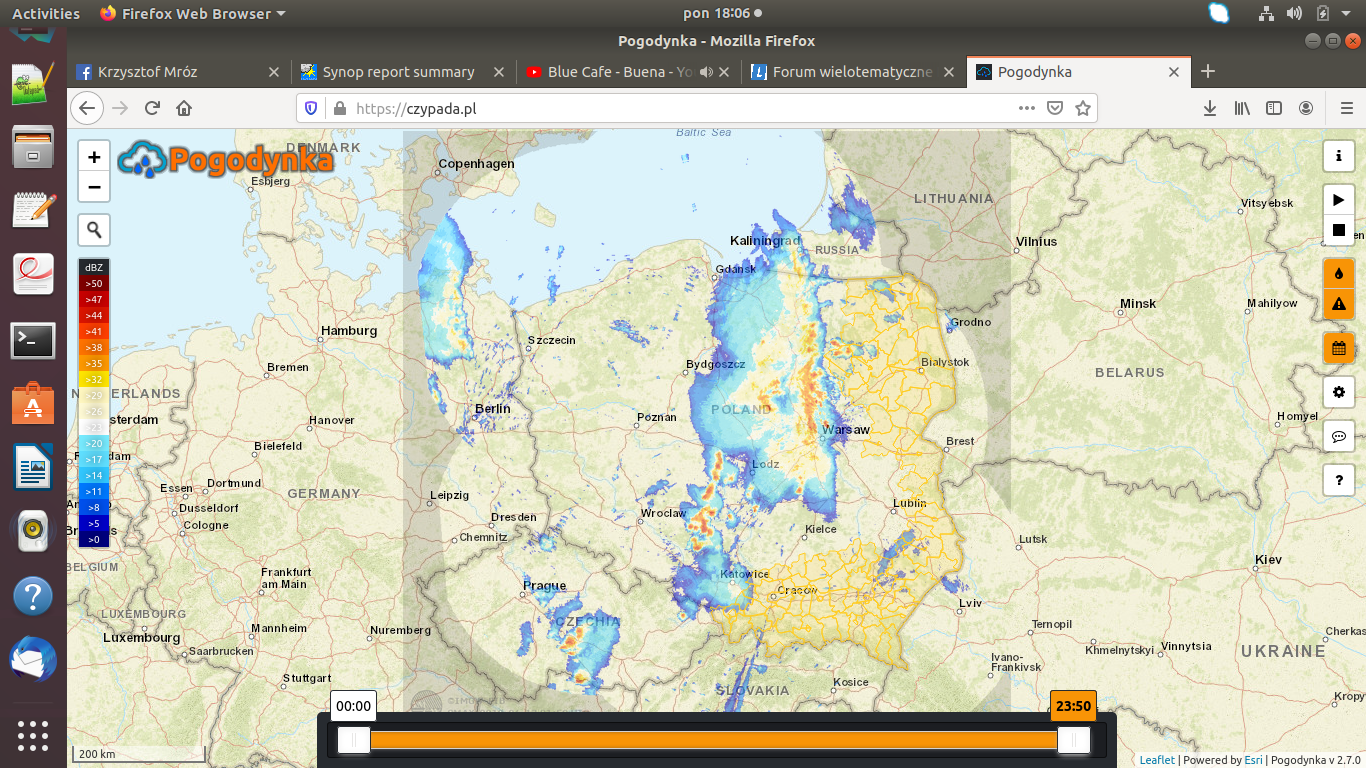Screen dimensions: 1366x768
Task: Toggle the orange calendar button
Action: pos(1338,348)
